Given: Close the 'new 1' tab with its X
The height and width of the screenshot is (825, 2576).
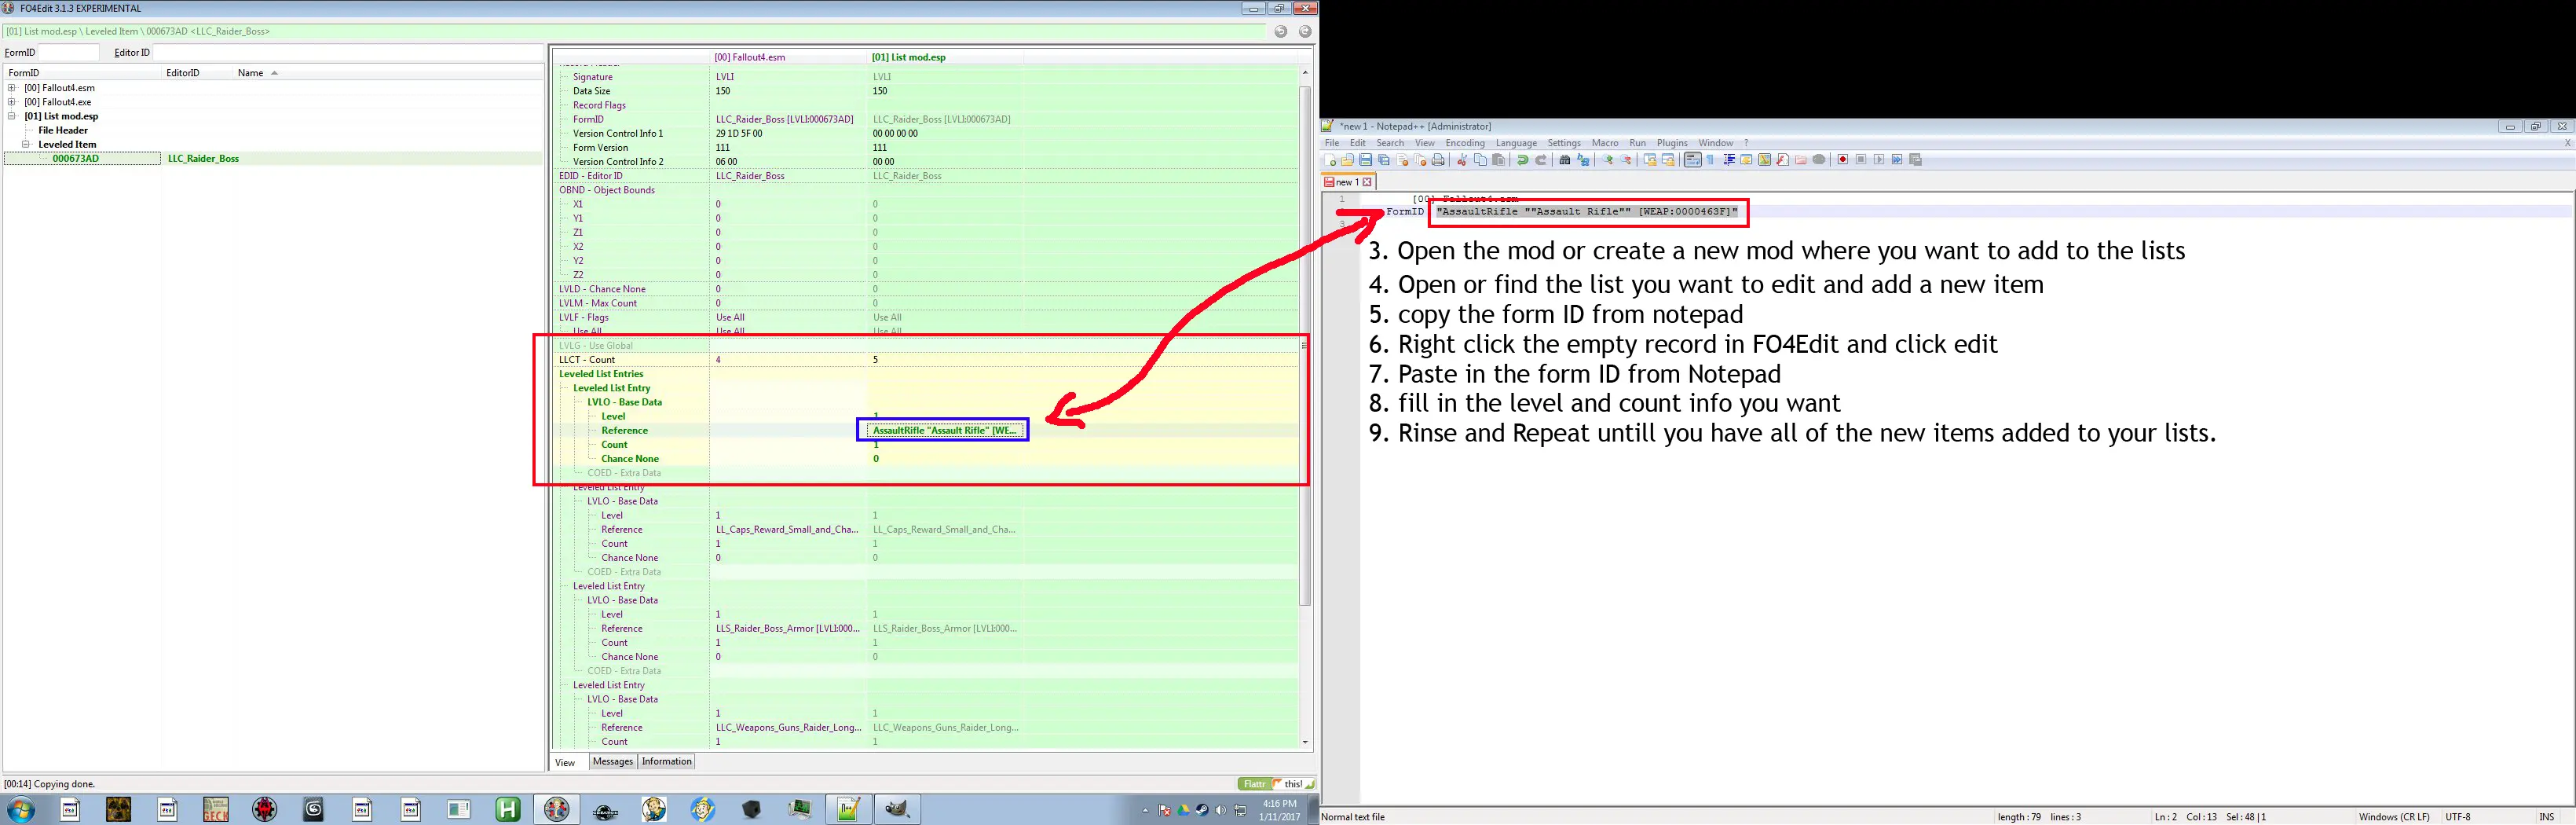Looking at the screenshot, I should [1367, 182].
